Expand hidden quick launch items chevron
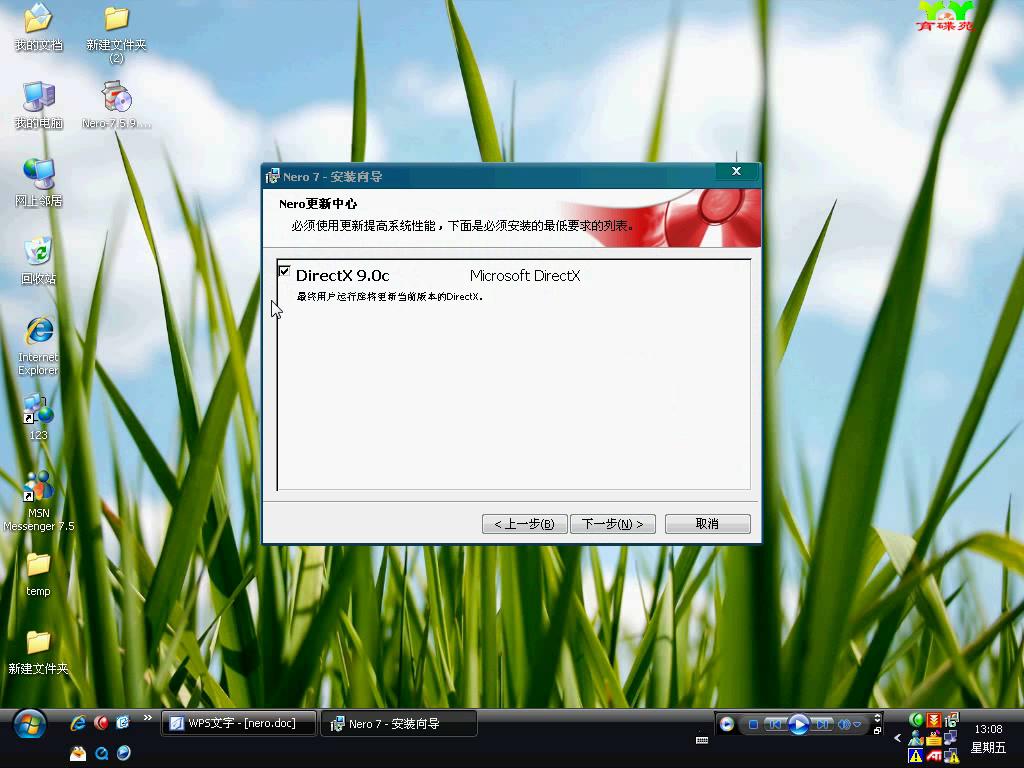Screen dimensions: 1024x768 pyautogui.click(x=148, y=718)
